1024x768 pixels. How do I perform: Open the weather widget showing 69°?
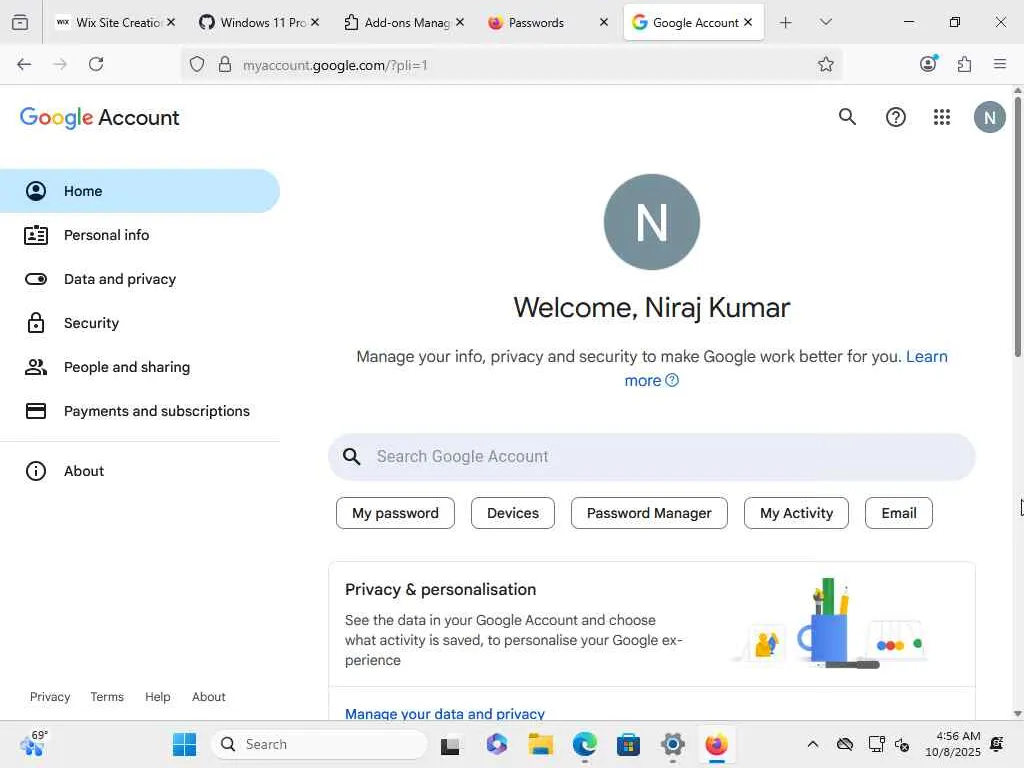[33, 744]
